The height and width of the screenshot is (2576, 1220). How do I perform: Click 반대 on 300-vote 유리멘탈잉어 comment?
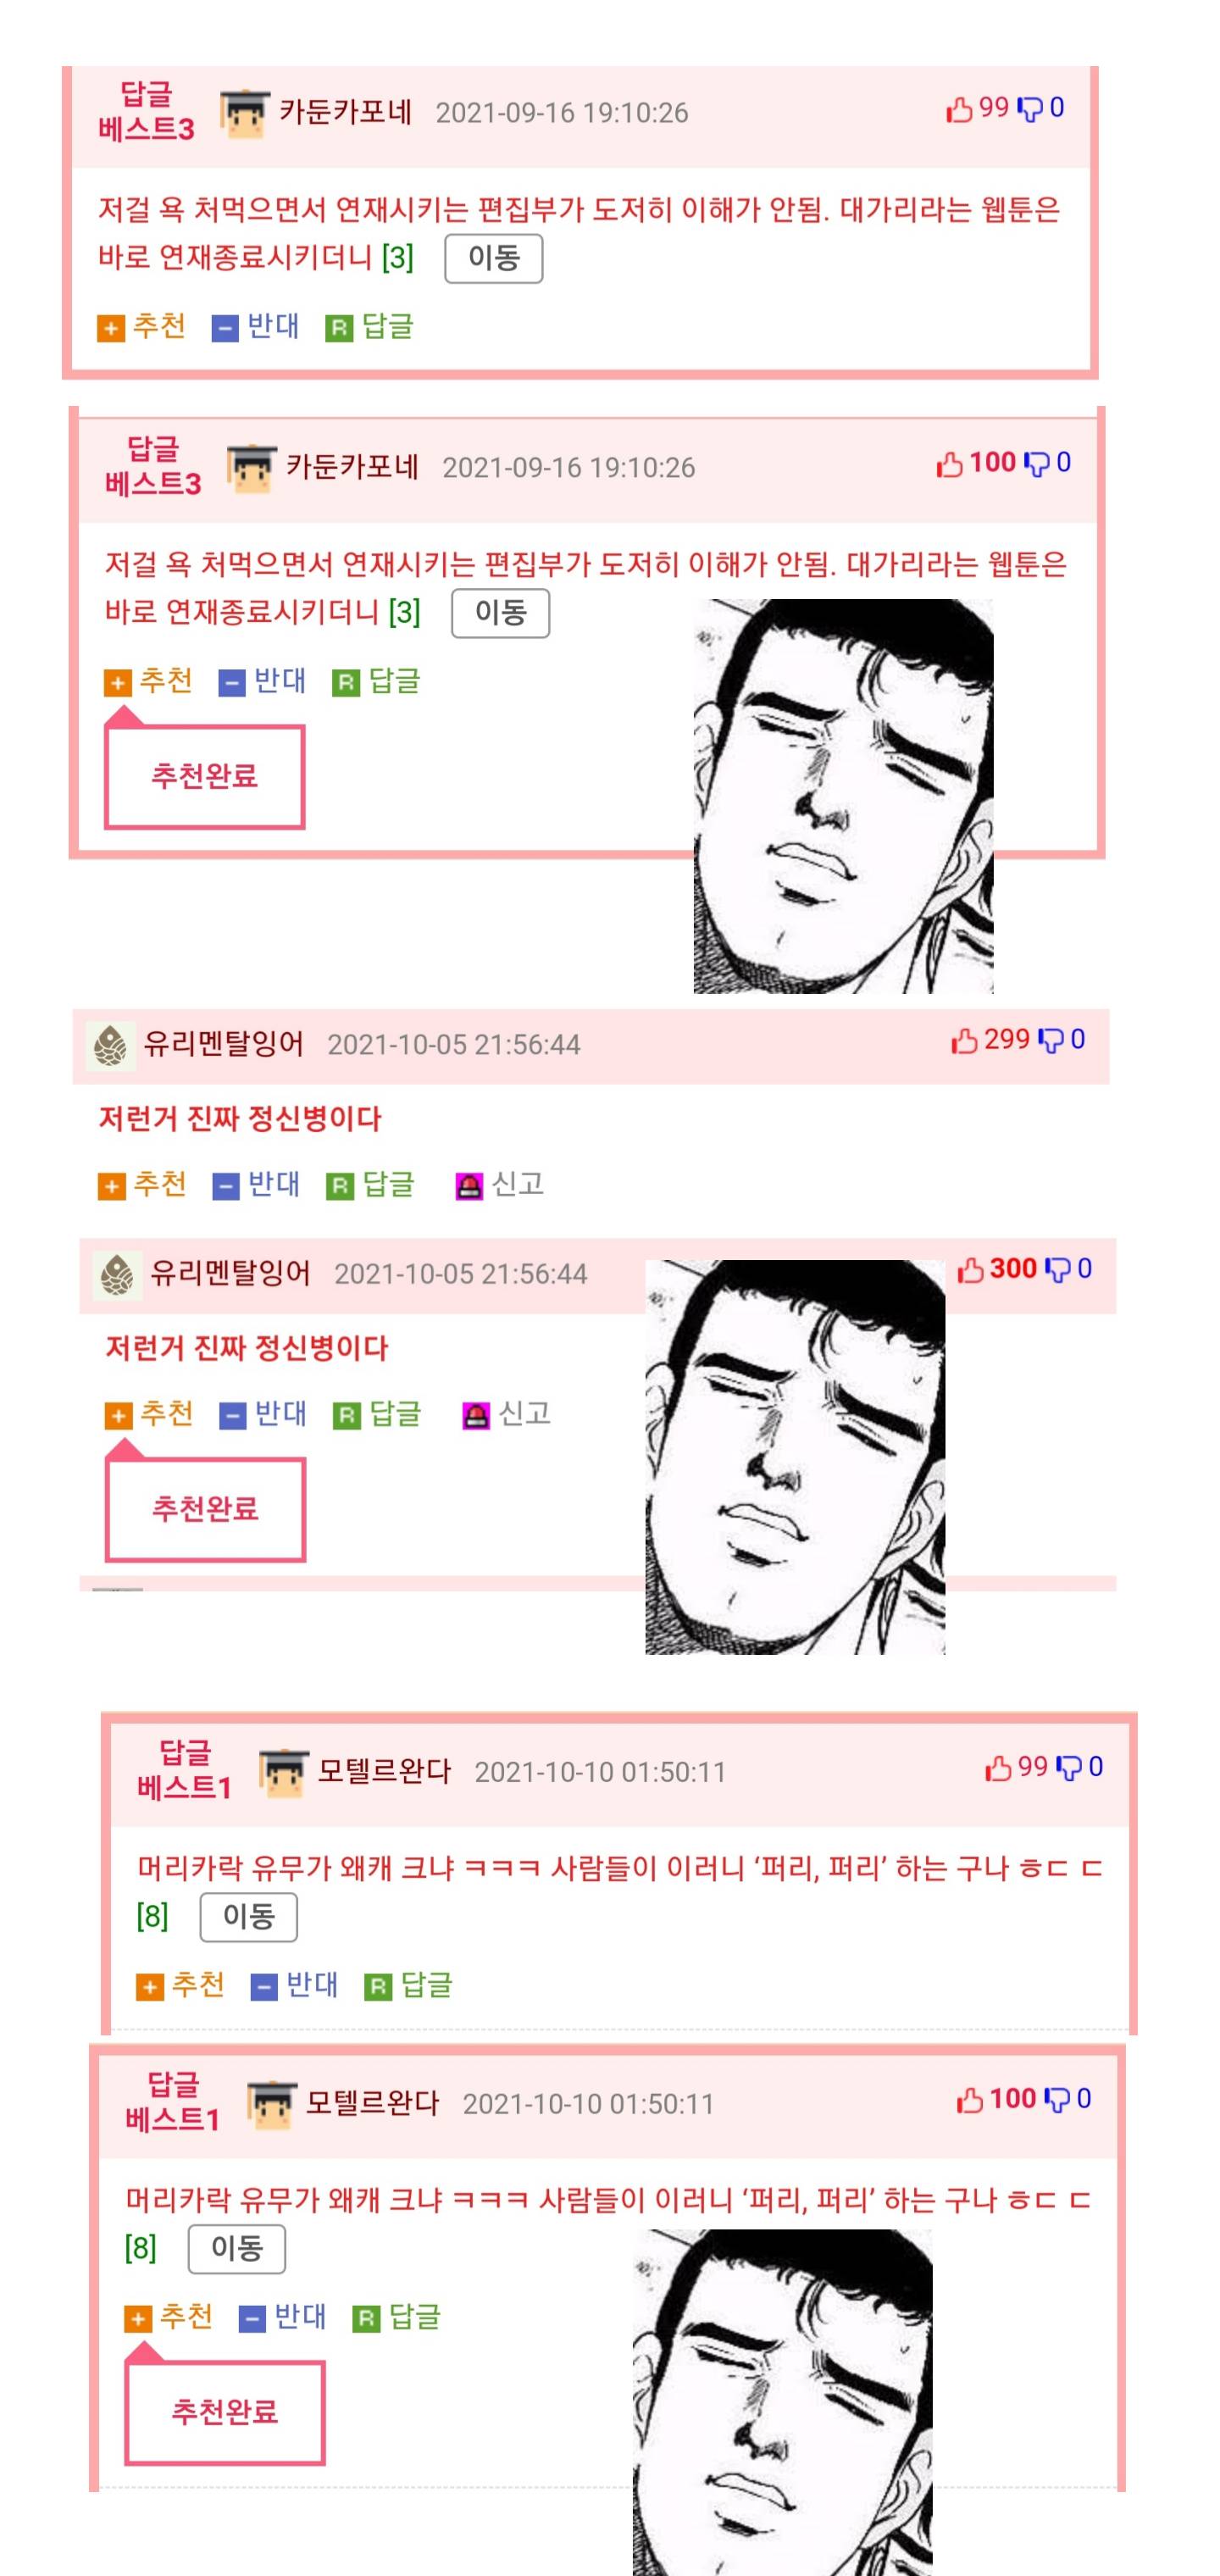point(263,1414)
